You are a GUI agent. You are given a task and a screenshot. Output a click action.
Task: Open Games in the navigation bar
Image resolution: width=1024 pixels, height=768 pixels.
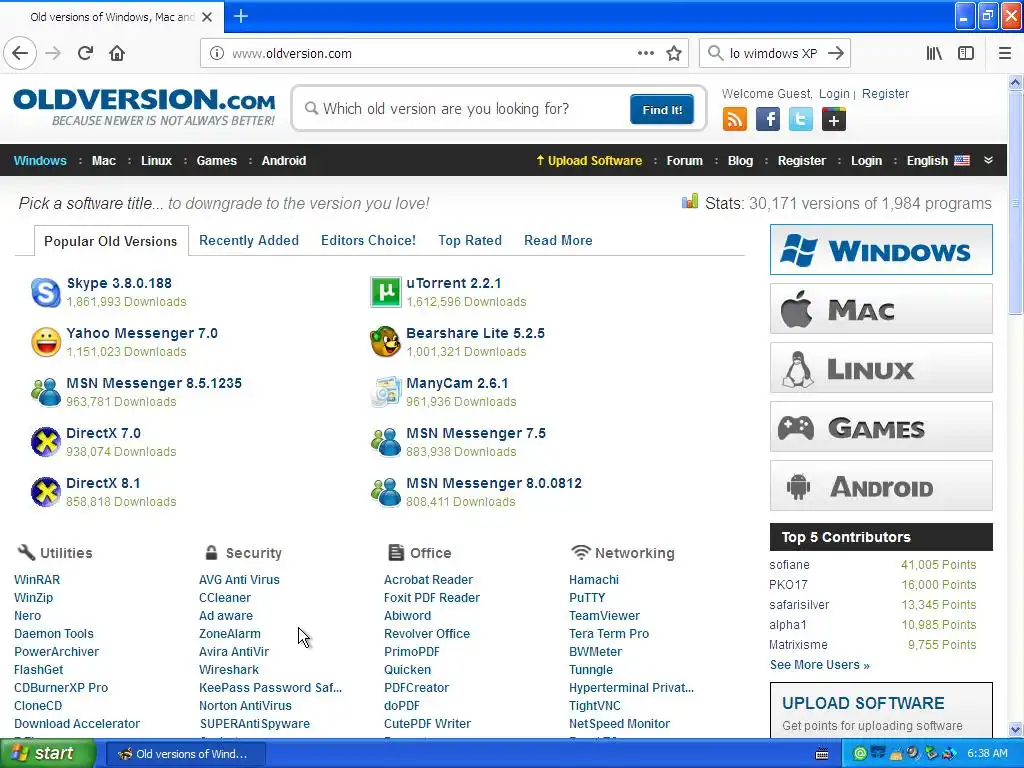pos(217,161)
